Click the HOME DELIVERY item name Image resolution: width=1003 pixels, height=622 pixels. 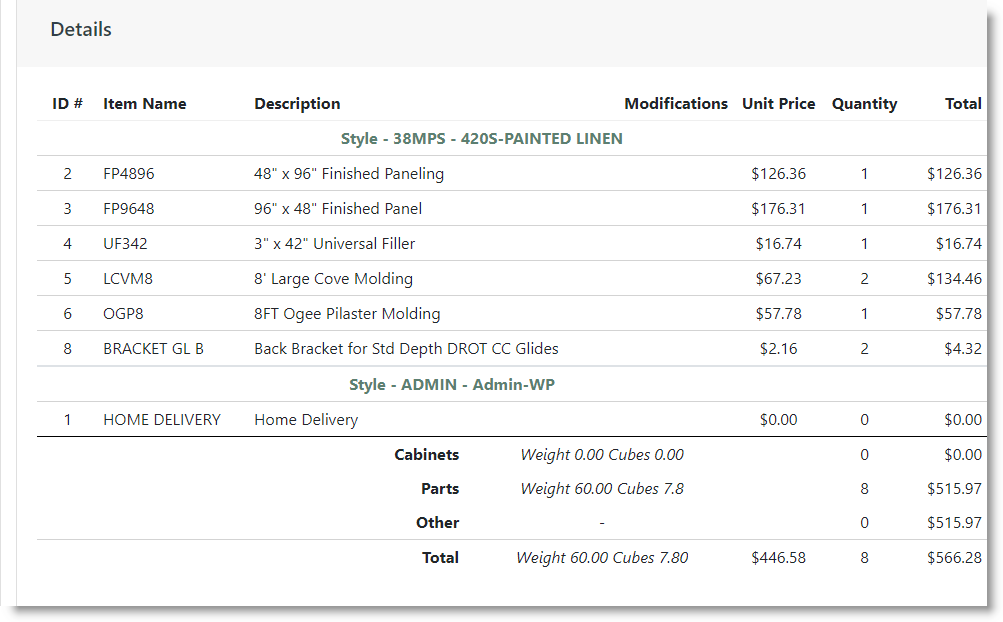(x=162, y=420)
